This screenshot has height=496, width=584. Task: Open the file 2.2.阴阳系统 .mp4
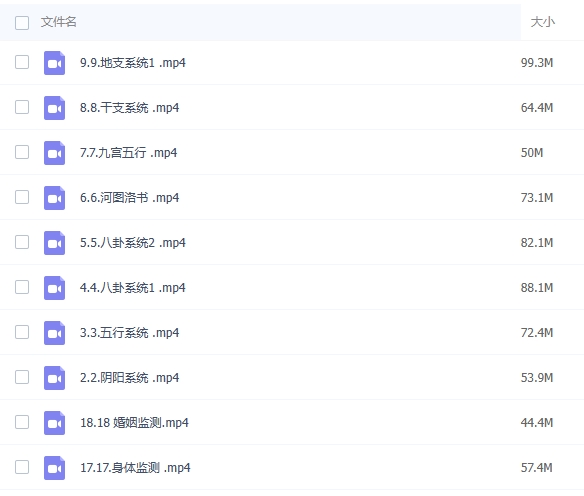[130, 378]
